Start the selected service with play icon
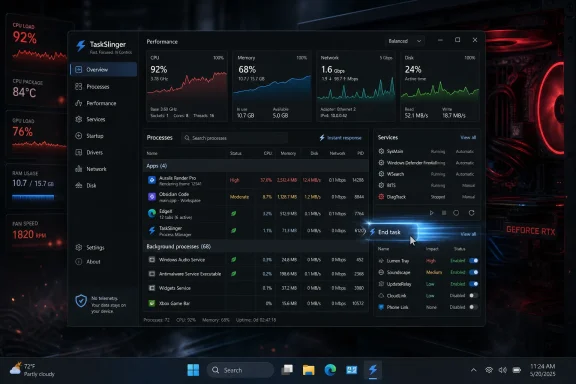 (x=432, y=213)
